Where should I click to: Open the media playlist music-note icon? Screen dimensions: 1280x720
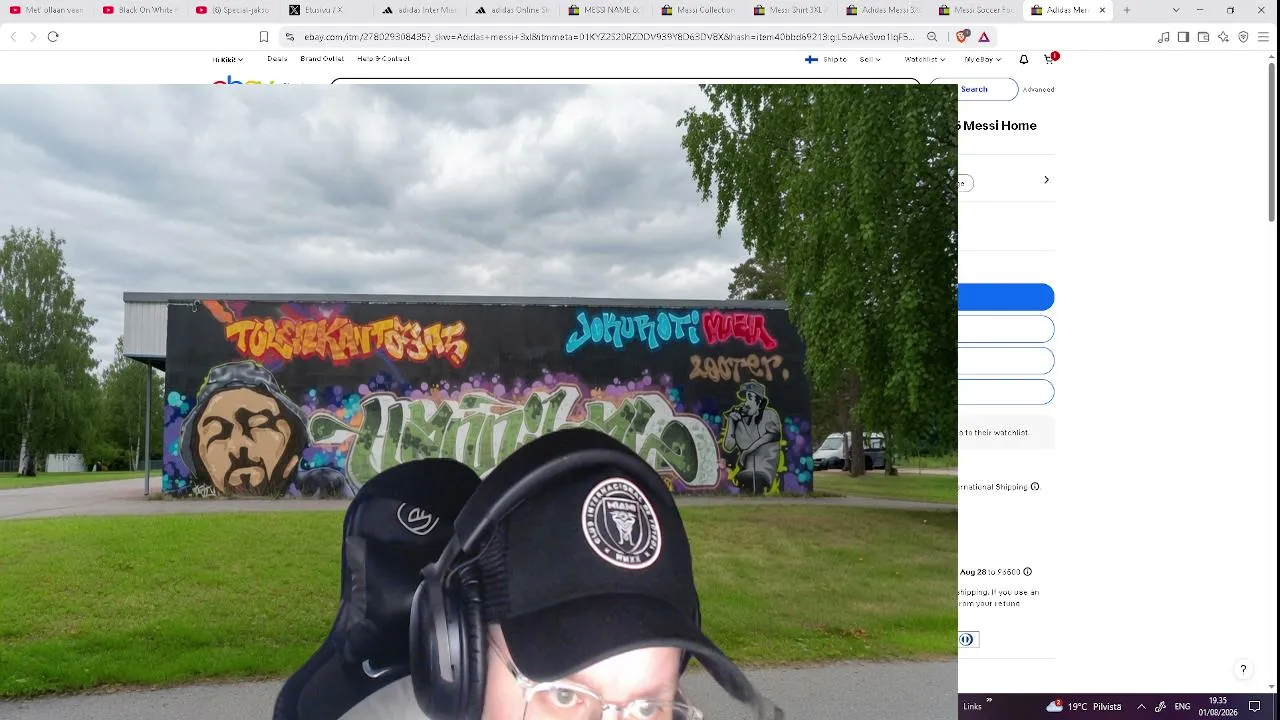click(1163, 37)
